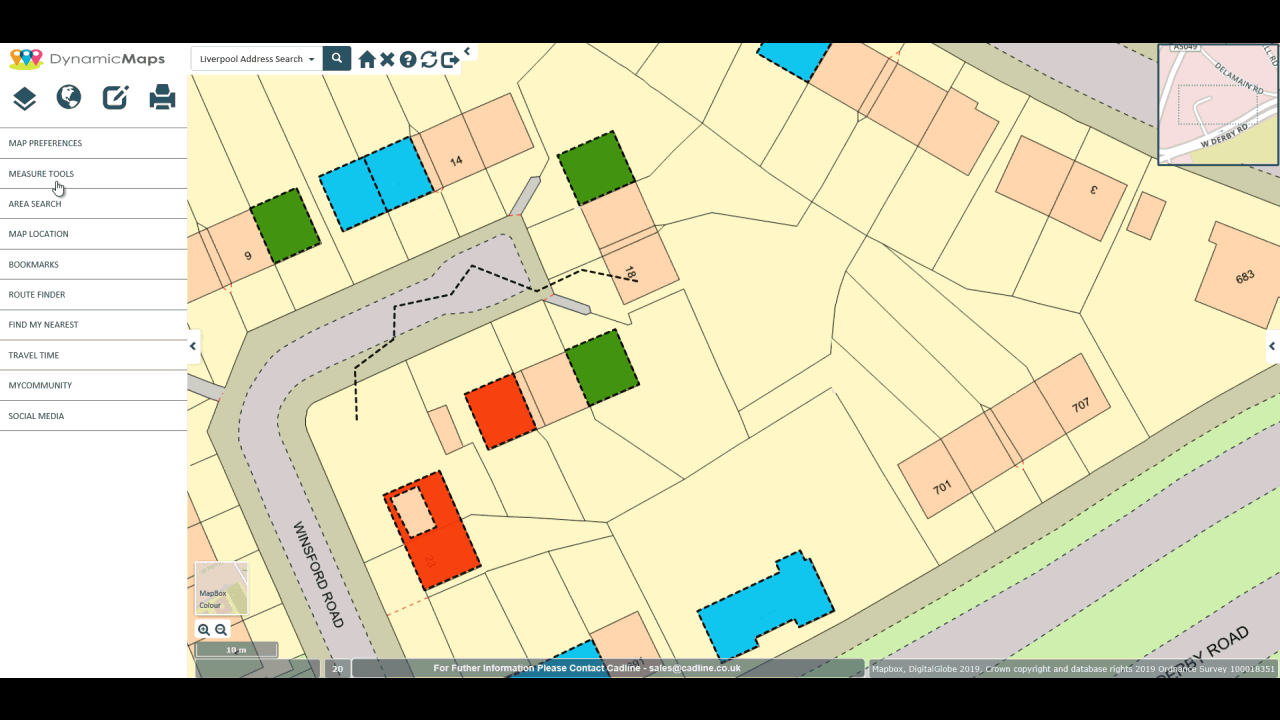Collapse the top toolbar arrow
This screenshot has height=720, width=1280.
click(467, 51)
